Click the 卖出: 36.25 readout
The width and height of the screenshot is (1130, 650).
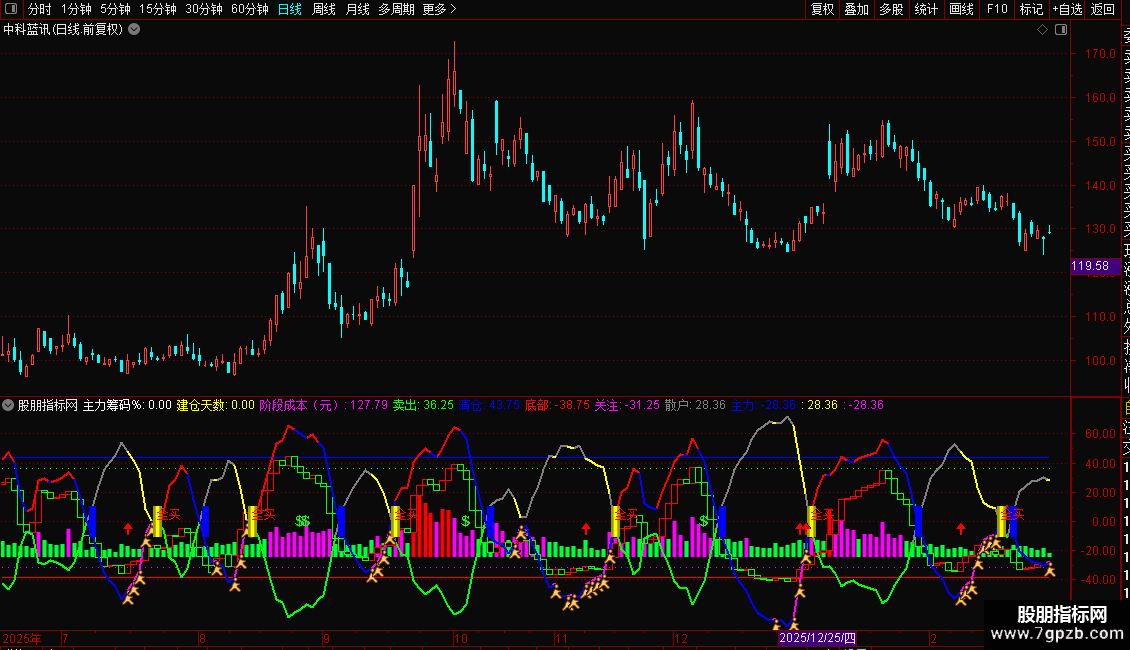(423, 405)
